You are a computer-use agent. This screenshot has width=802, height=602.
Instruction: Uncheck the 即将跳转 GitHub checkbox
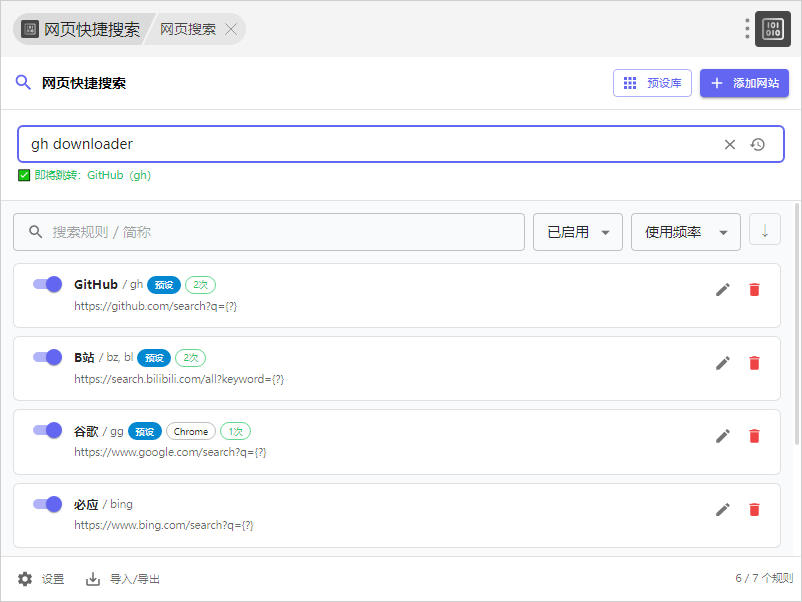point(24,175)
